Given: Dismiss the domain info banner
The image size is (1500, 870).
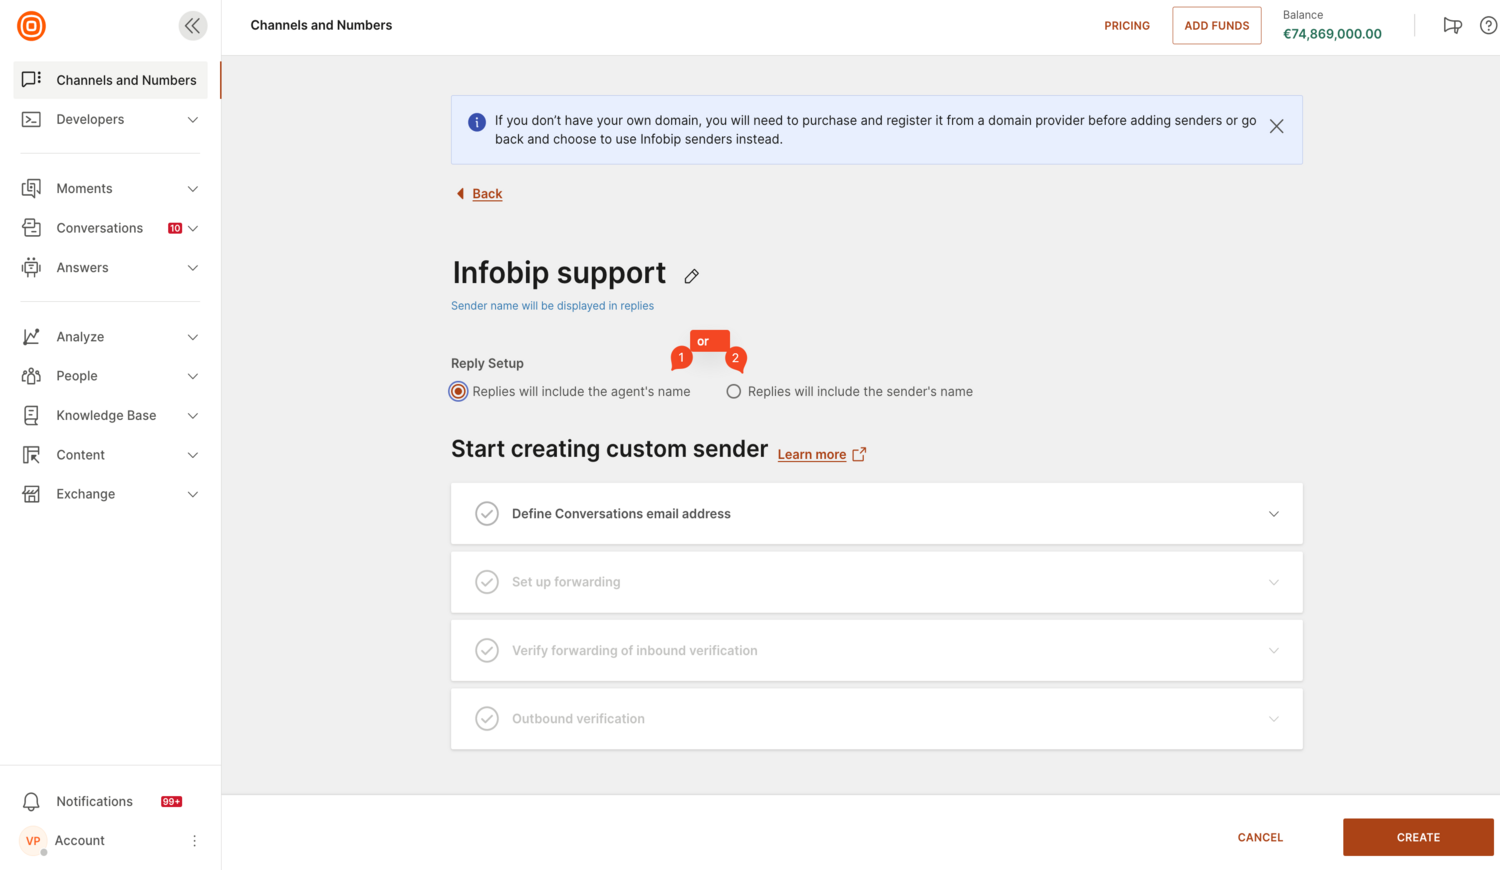Looking at the screenshot, I should pos(1276,127).
